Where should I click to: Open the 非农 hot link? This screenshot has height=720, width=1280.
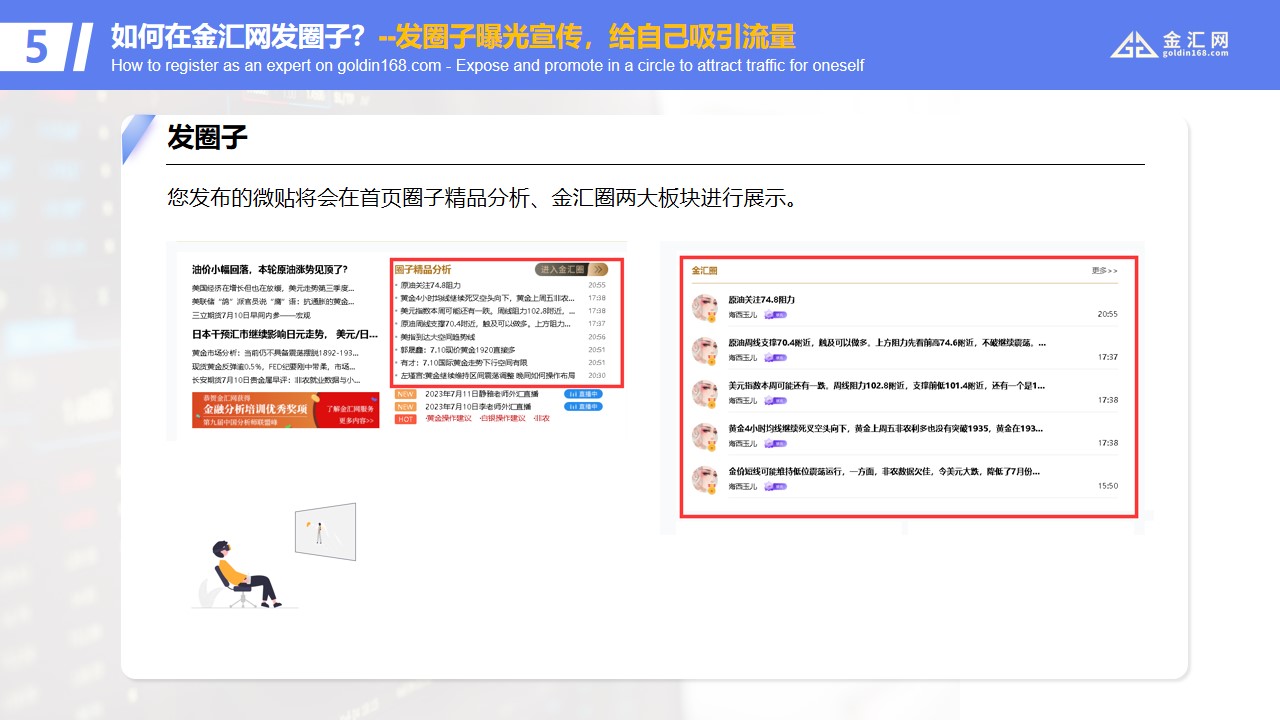click(542, 419)
